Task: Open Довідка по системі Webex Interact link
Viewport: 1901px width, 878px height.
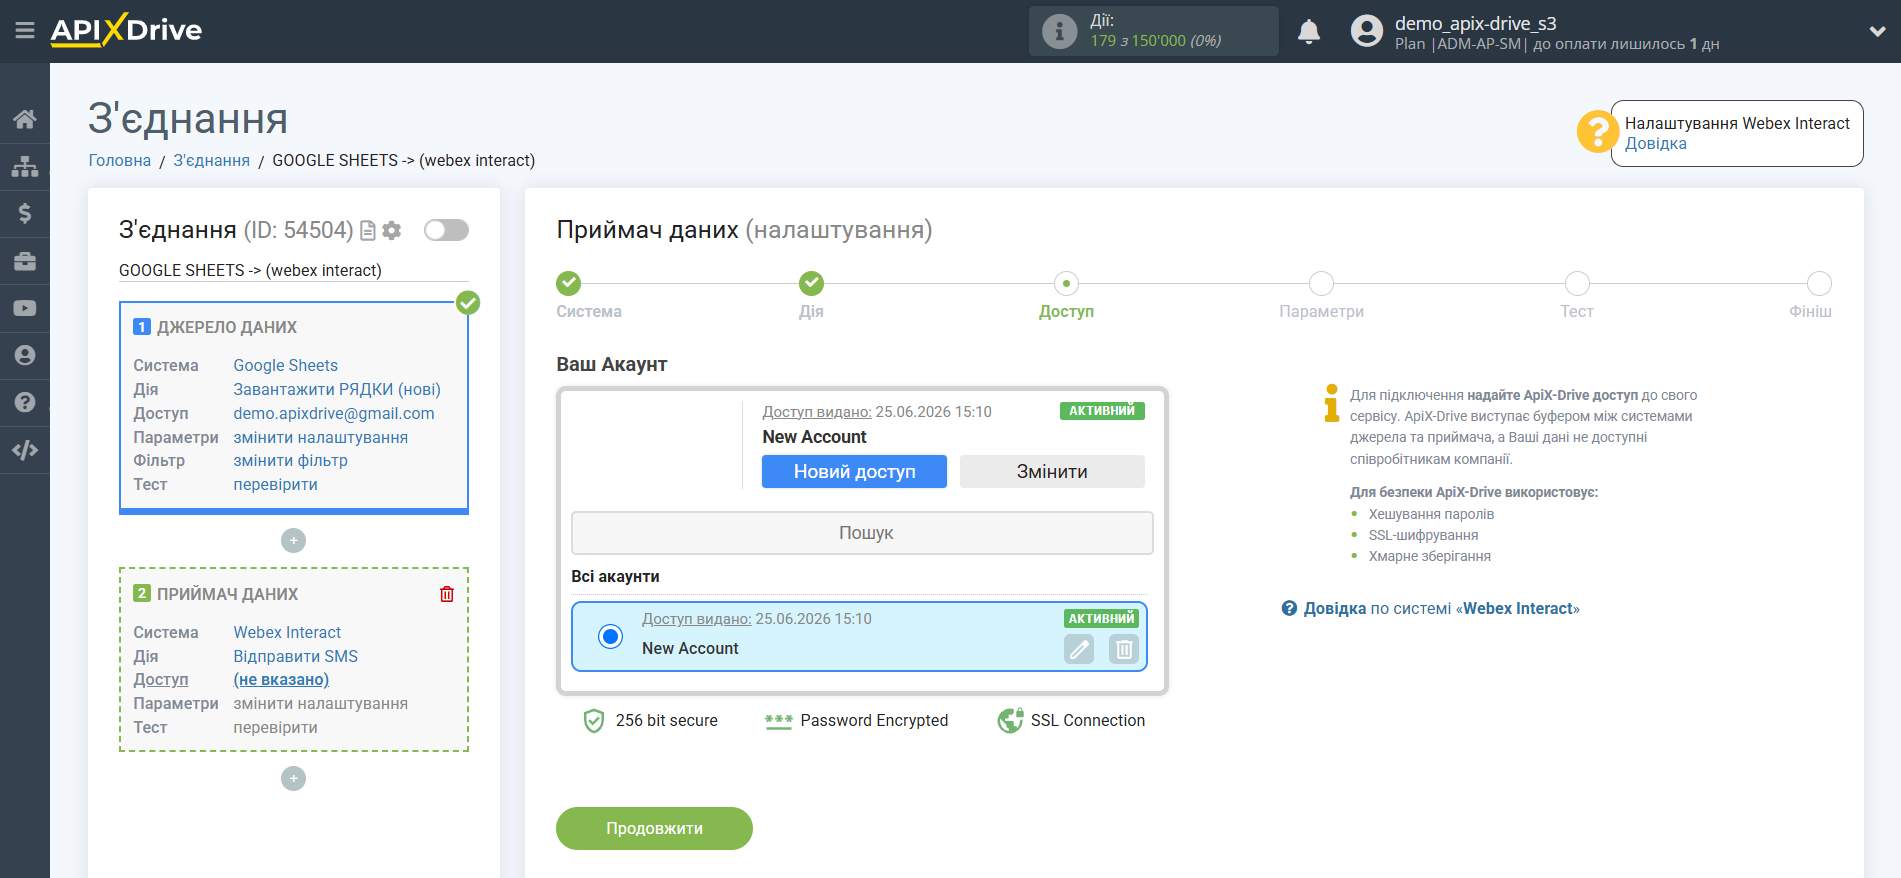Action: coord(1441,608)
